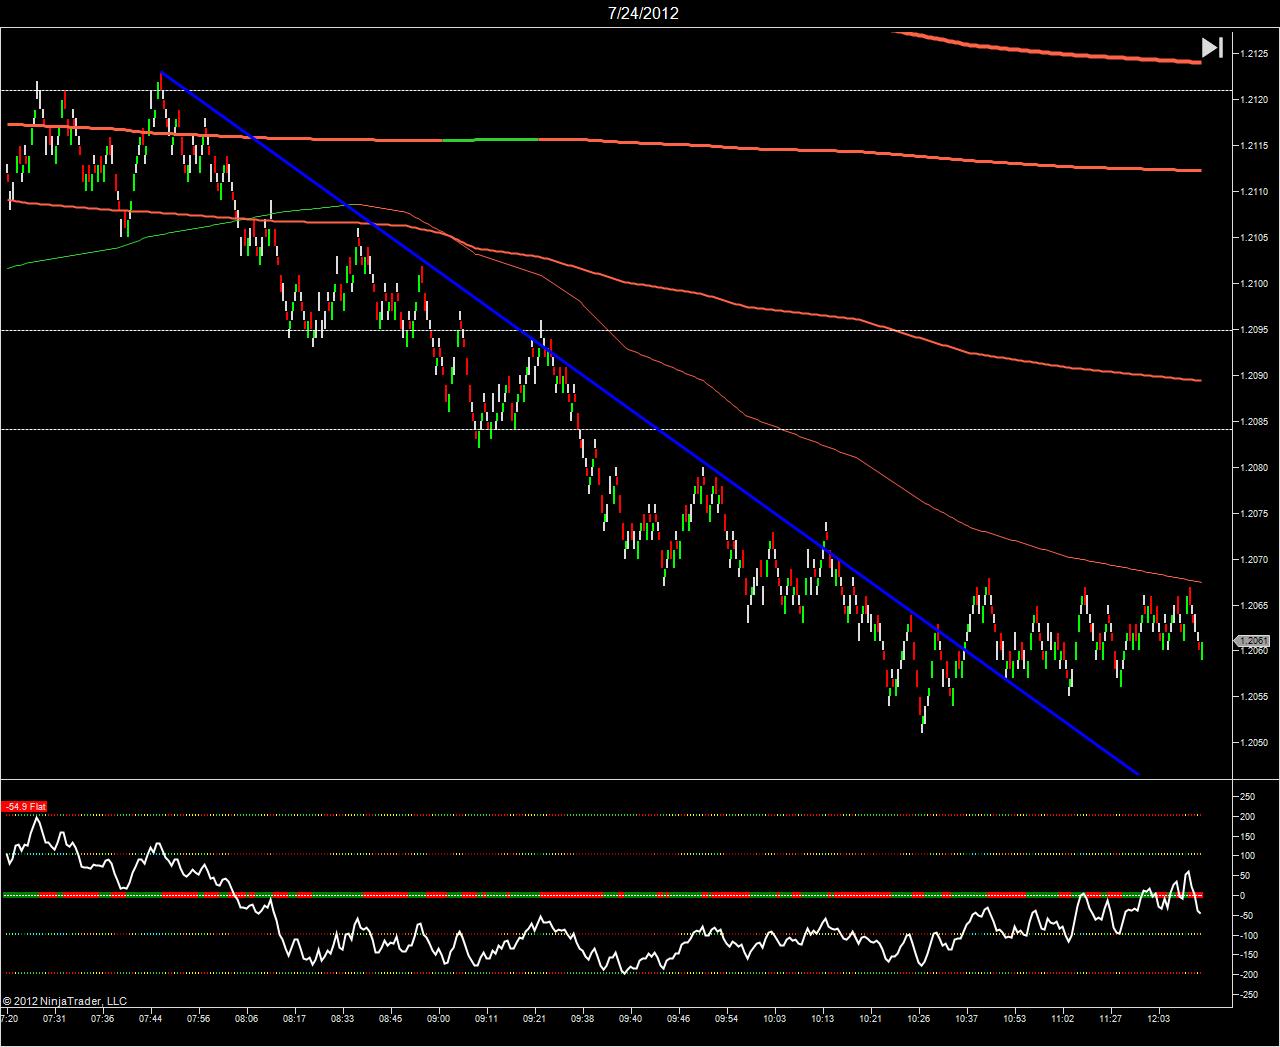Click the 08:17 time axis label
The height and width of the screenshot is (1047, 1280).
(x=294, y=1018)
